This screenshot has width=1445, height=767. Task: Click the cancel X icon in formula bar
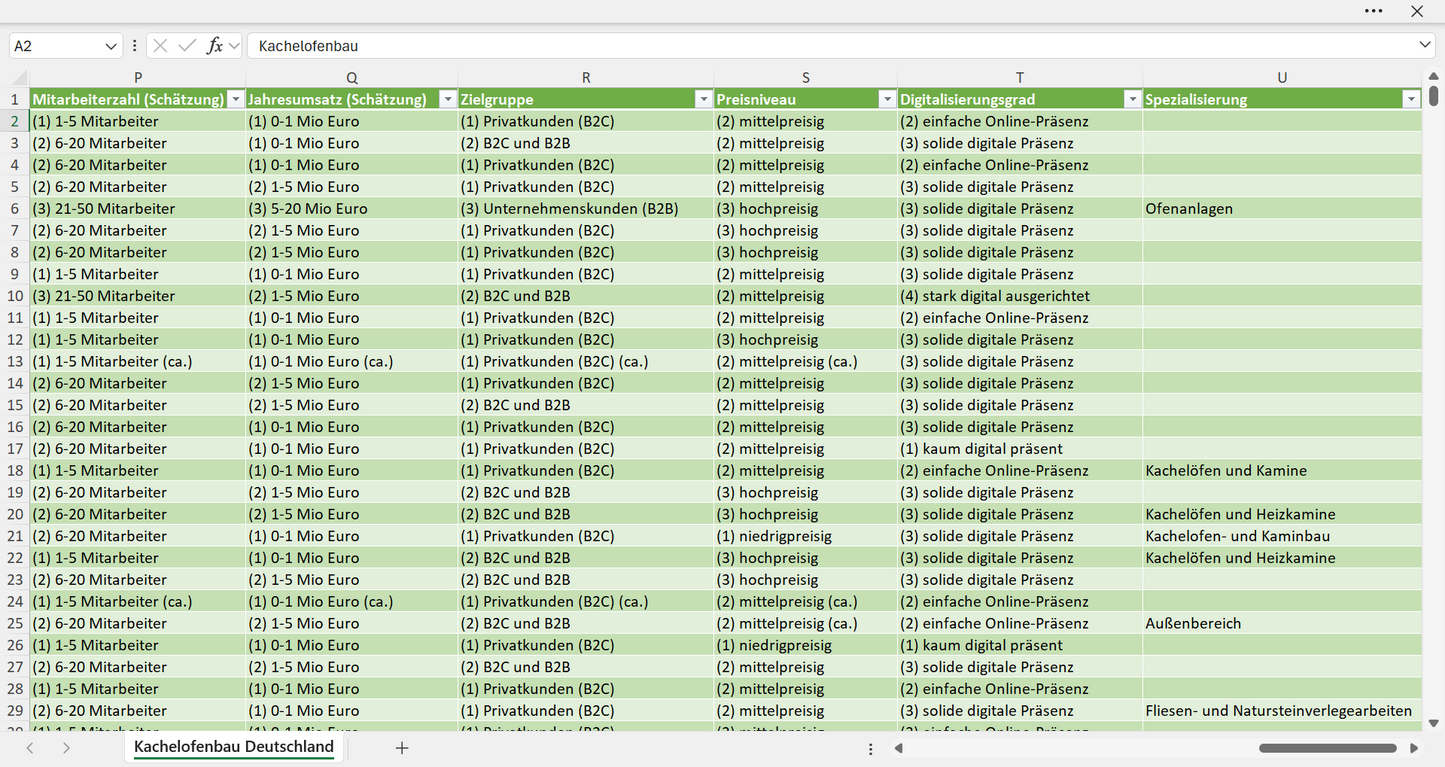coord(161,46)
